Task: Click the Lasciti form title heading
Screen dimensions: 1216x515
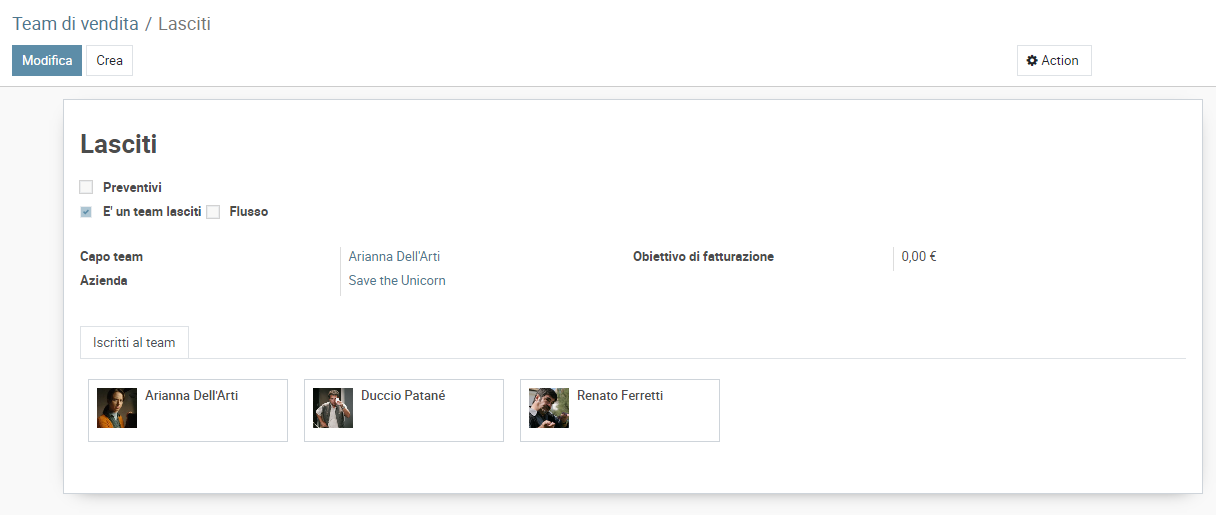Action: (118, 145)
